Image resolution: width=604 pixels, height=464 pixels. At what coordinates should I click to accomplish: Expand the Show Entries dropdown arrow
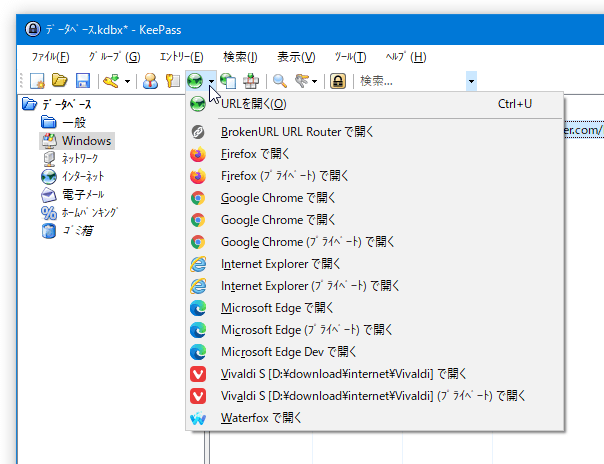click(314, 81)
